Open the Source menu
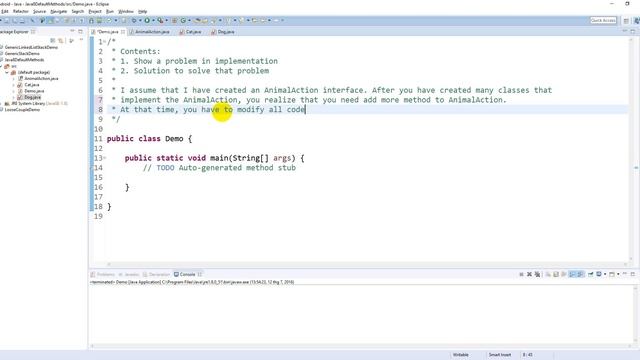Viewport: 640px width, 360px height. click(39, 11)
